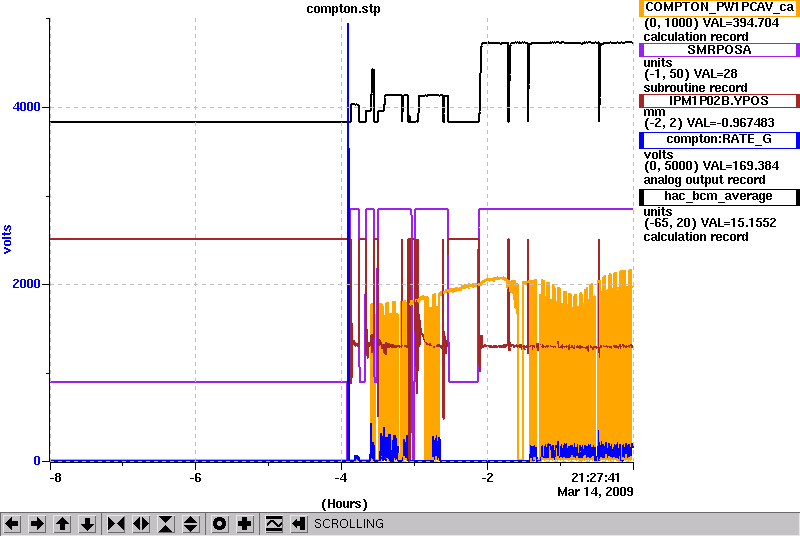The image size is (800, 536).
Task: Click the 0 y-axis tick label
Action: coord(37,461)
